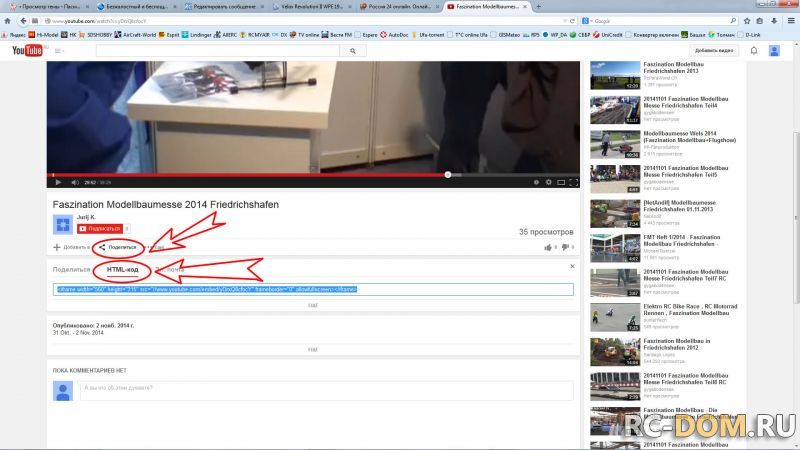The height and width of the screenshot is (450, 800).
Task: Click the page vertical scrollbar
Action: (x=795, y=219)
